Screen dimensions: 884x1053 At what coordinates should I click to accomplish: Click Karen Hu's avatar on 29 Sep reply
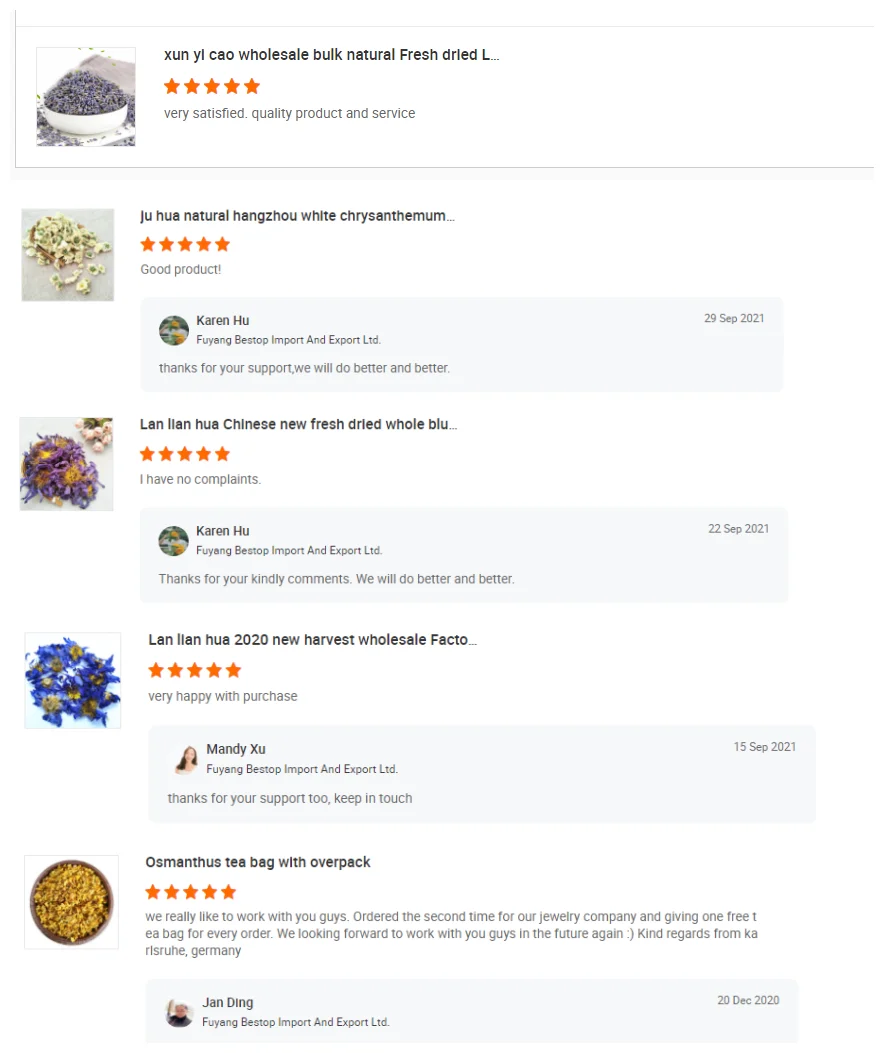tap(174, 330)
